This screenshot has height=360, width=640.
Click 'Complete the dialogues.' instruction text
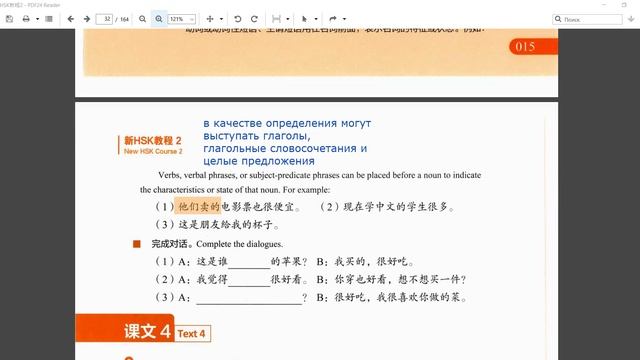(240, 244)
